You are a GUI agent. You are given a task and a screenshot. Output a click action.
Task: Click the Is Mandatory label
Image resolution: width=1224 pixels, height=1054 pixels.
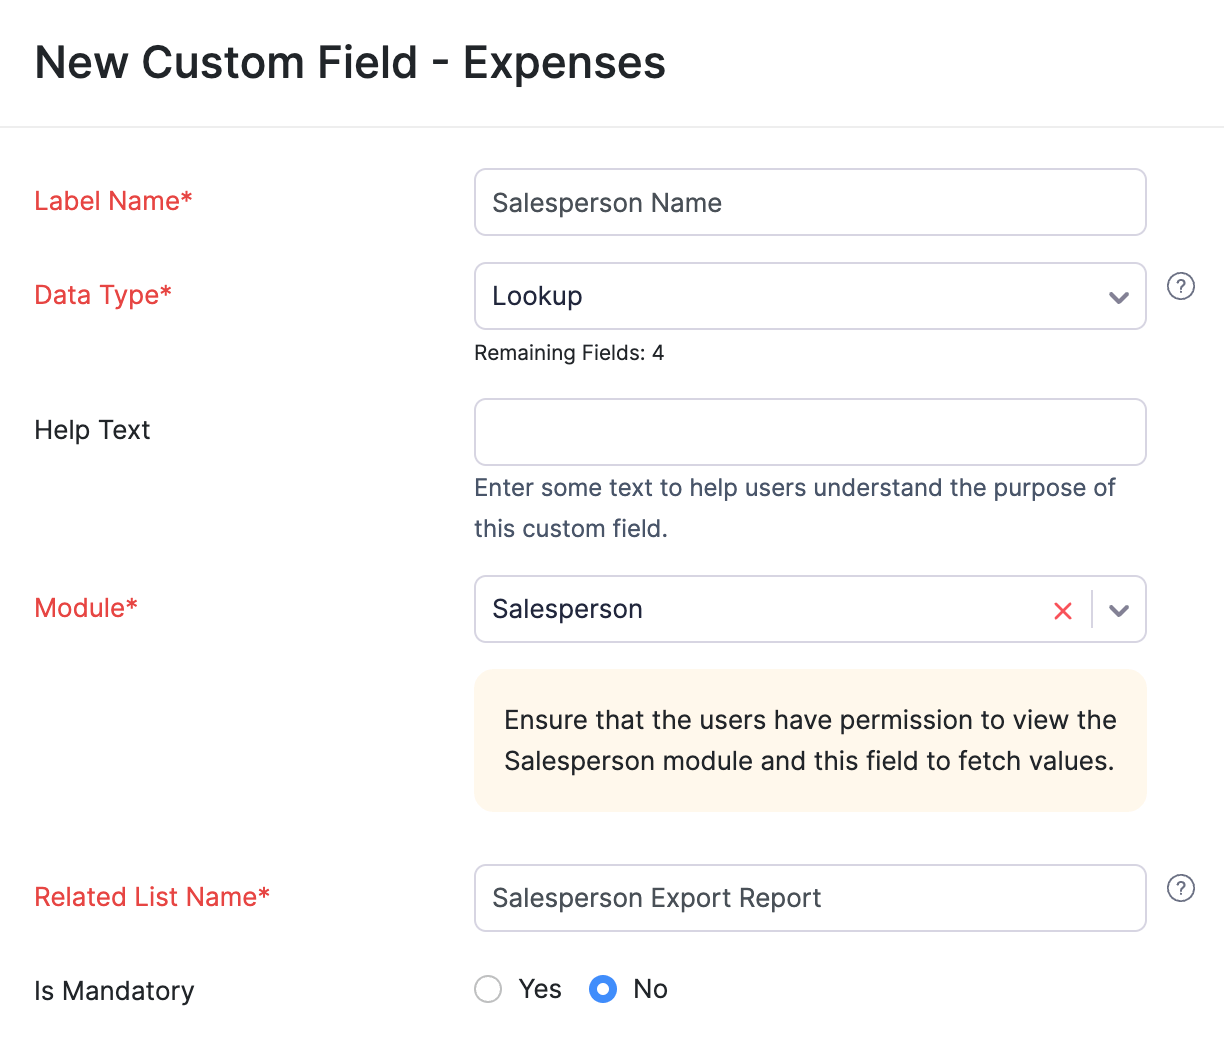pyautogui.click(x=113, y=990)
